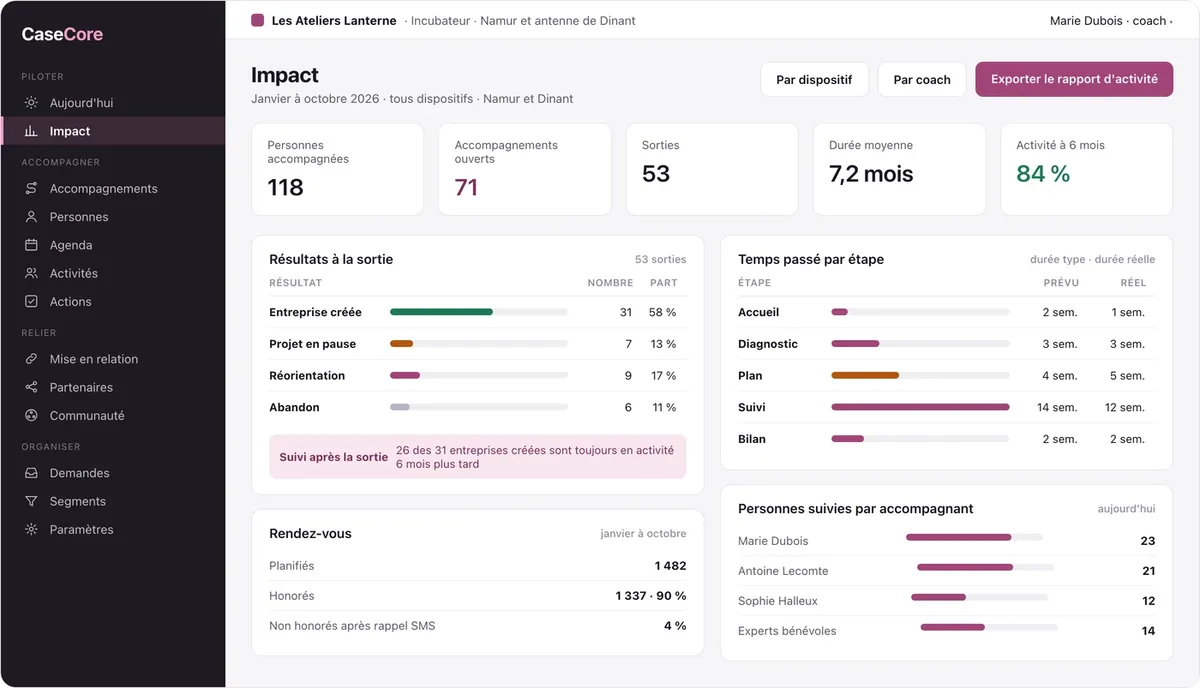Click the sun icon beside Aujourd'hui
This screenshot has height=688, width=1200.
[x=31, y=103]
